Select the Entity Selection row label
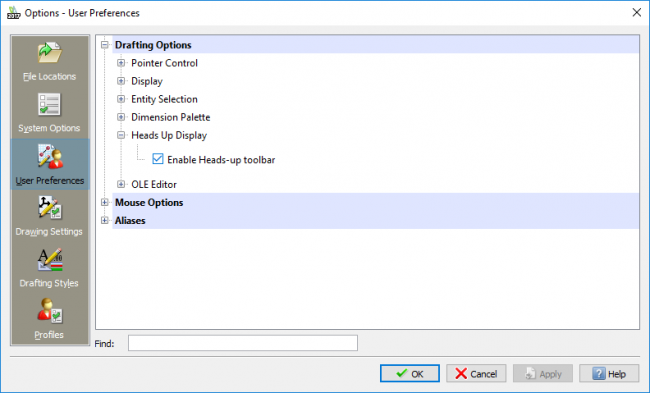 click(x=164, y=99)
